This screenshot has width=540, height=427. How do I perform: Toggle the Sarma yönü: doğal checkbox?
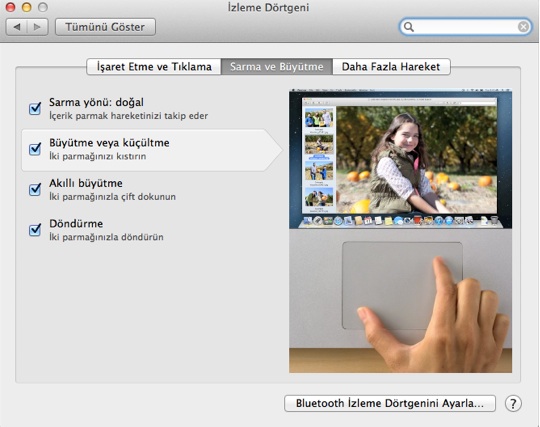35,108
